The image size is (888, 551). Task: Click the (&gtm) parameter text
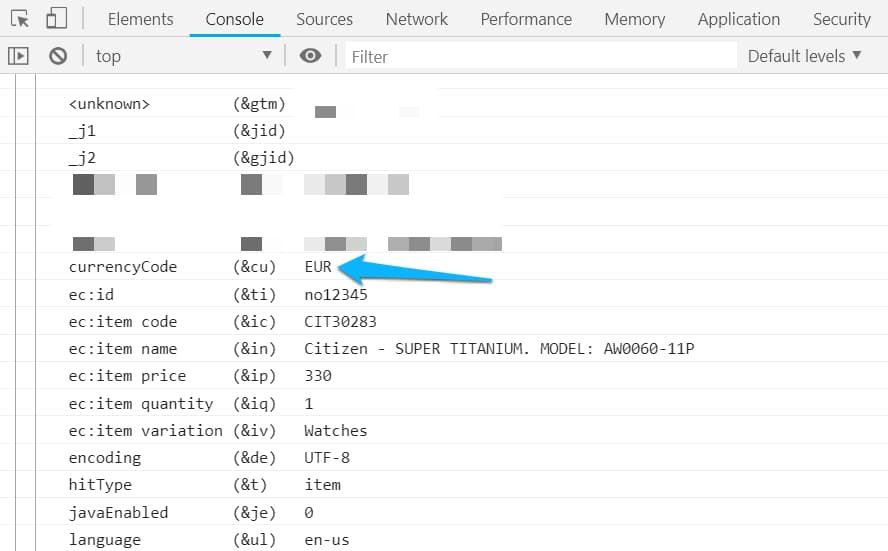coord(259,104)
